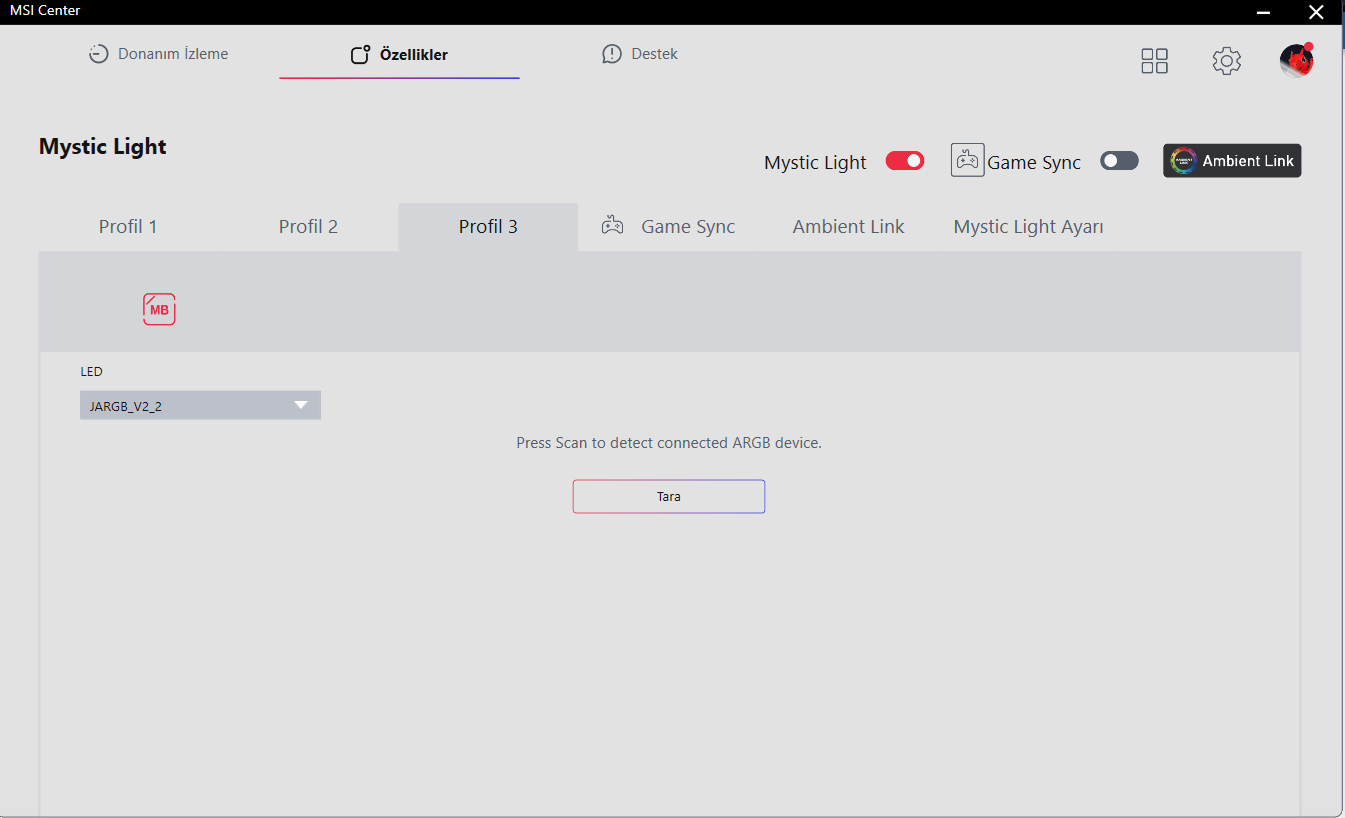Click the Destek support bubble icon
This screenshot has height=818, width=1345.
(612, 54)
